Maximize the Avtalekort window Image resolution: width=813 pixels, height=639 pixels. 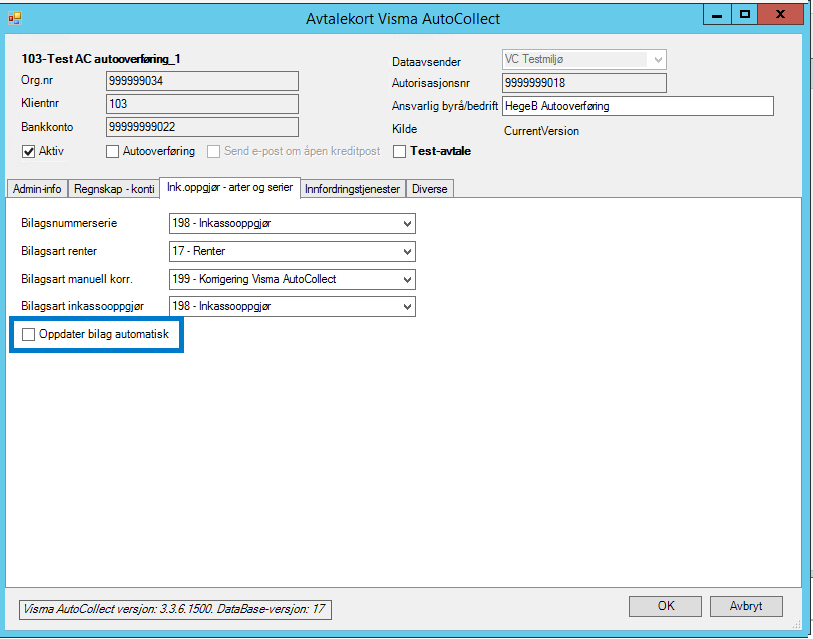[745, 15]
